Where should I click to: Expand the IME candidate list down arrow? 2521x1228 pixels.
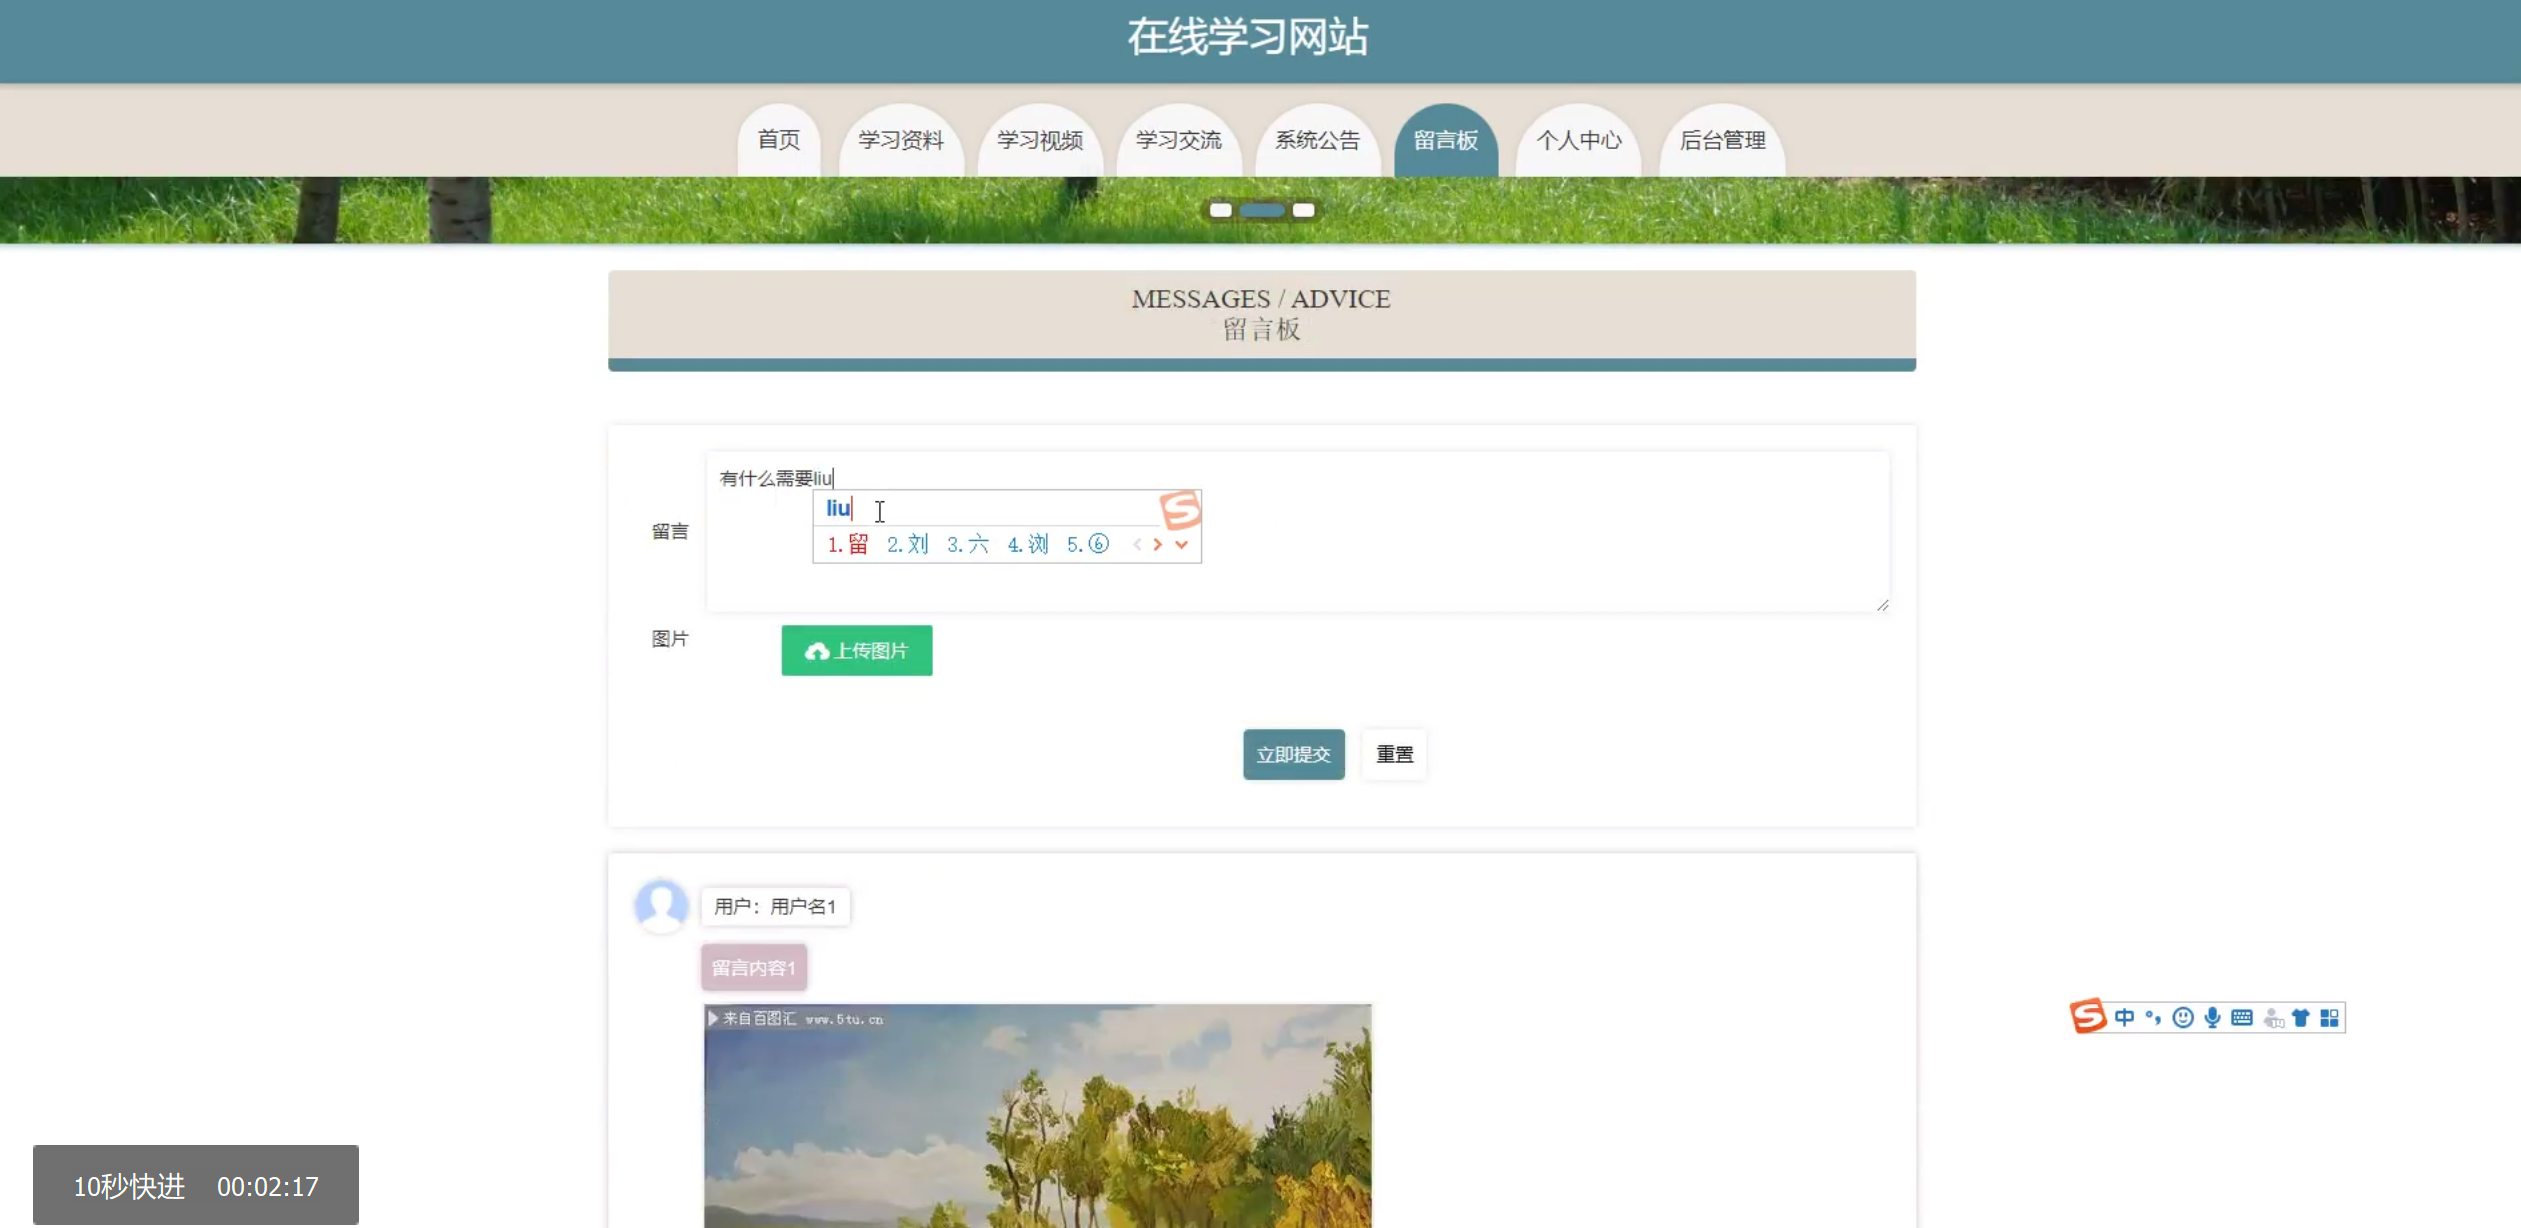tap(1182, 545)
